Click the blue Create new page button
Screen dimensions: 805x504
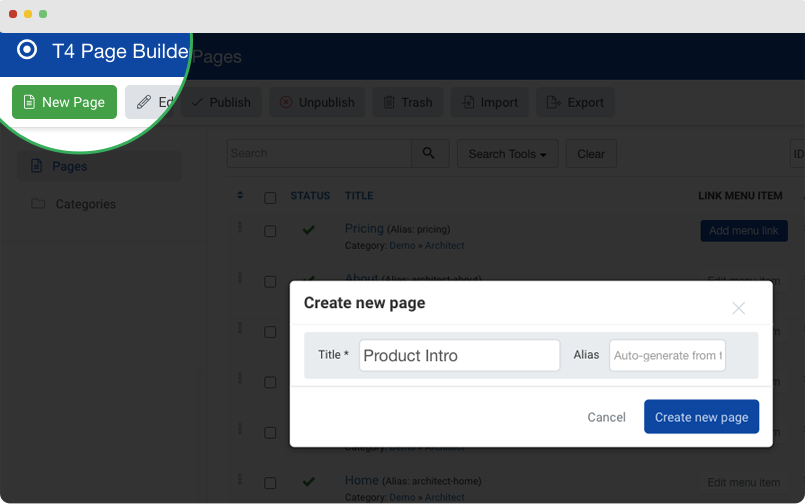coord(701,417)
